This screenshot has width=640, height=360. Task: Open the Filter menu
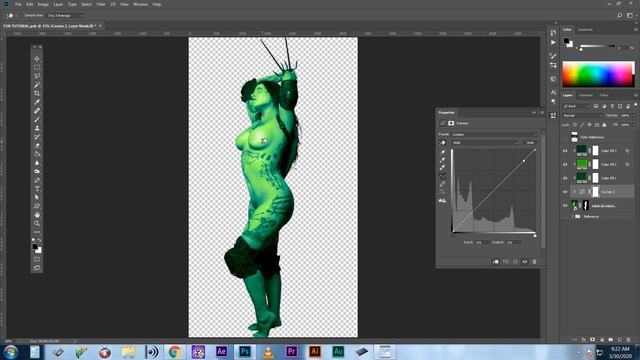[101, 4]
